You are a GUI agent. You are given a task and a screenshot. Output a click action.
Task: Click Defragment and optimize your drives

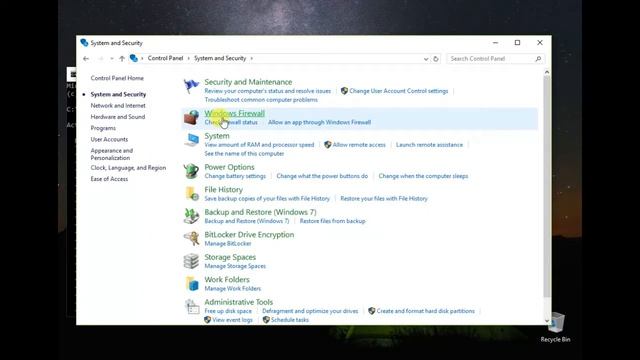[310, 311]
